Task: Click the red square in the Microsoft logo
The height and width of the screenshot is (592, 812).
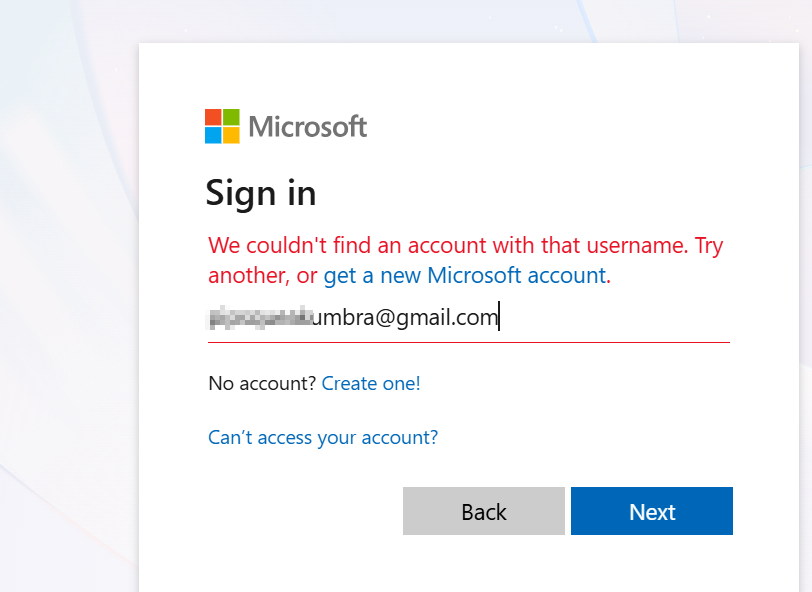Action: (213, 117)
